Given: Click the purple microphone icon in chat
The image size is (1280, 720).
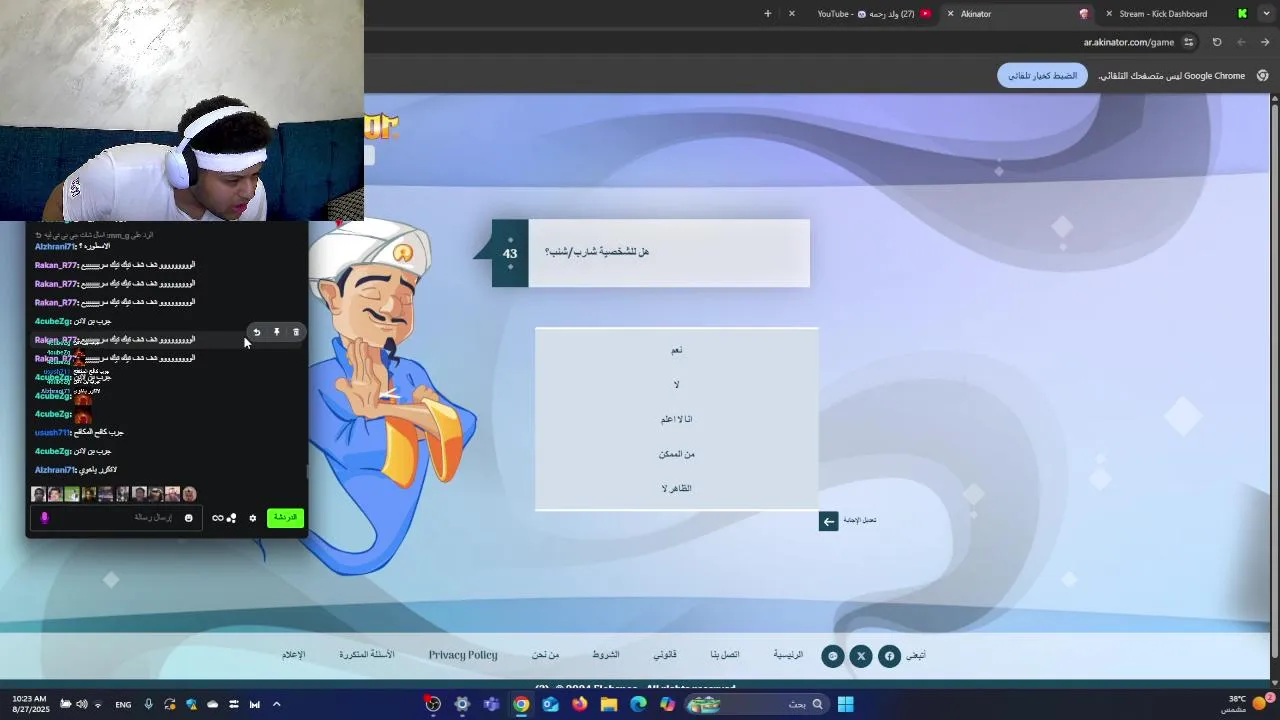Looking at the screenshot, I should [44, 518].
